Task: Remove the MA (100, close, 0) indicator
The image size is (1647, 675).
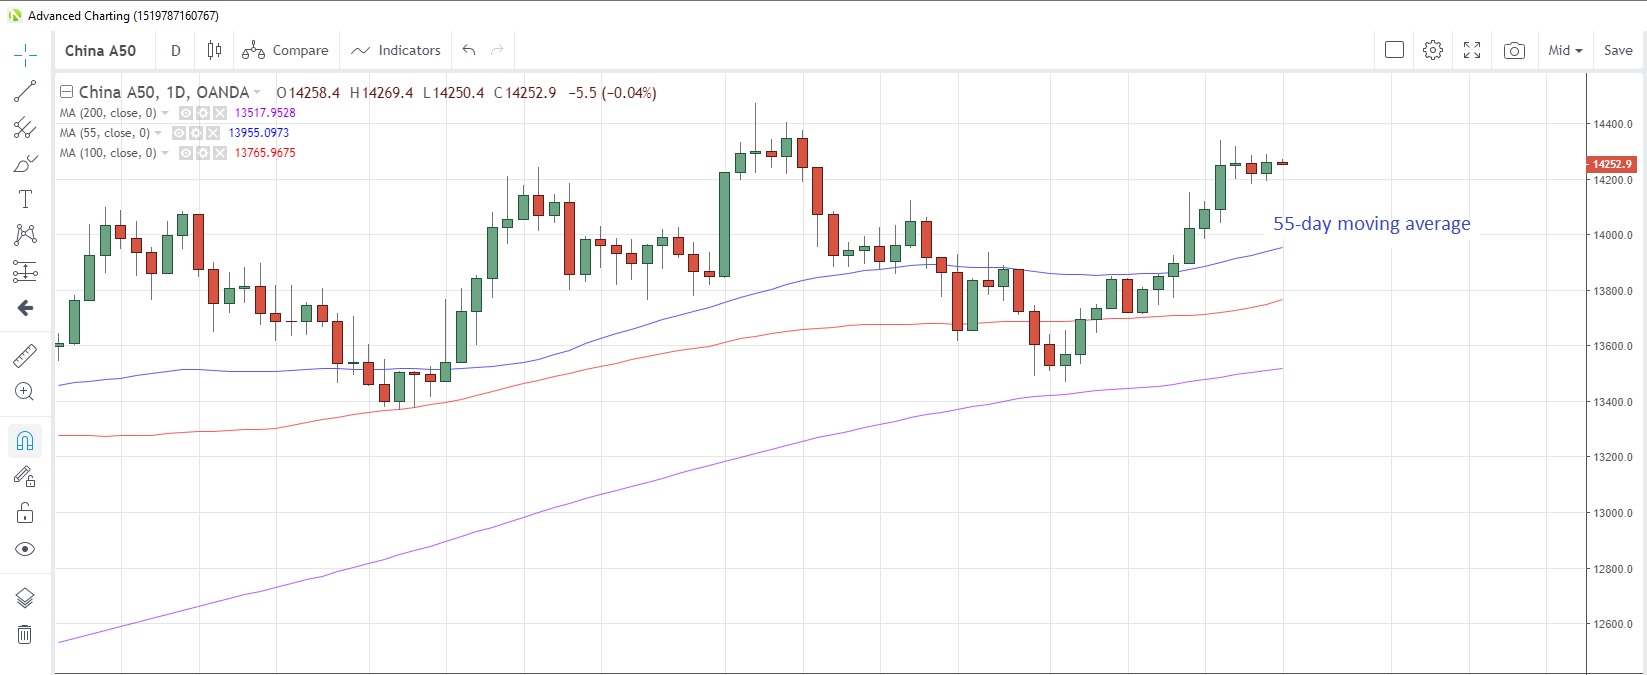Action: pyautogui.click(x=220, y=153)
